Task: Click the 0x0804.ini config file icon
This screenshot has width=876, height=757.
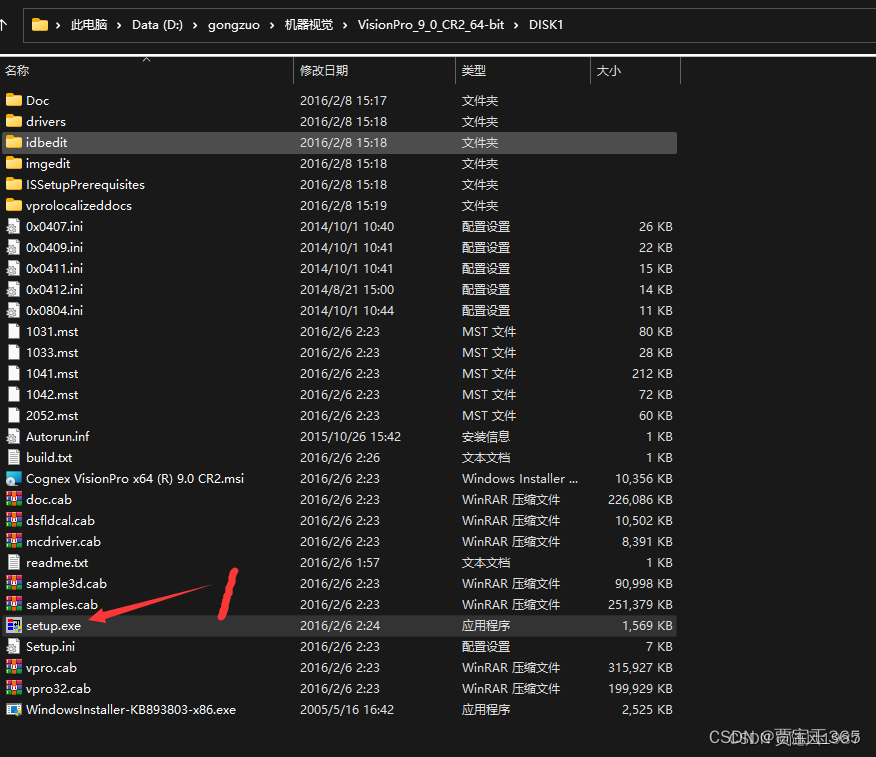Action: [13, 311]
